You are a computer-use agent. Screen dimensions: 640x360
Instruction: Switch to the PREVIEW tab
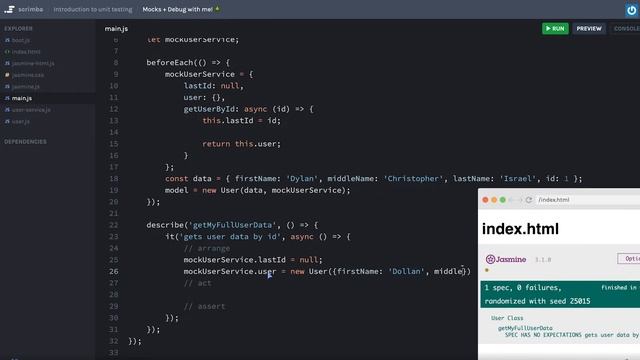click(589, 29)
